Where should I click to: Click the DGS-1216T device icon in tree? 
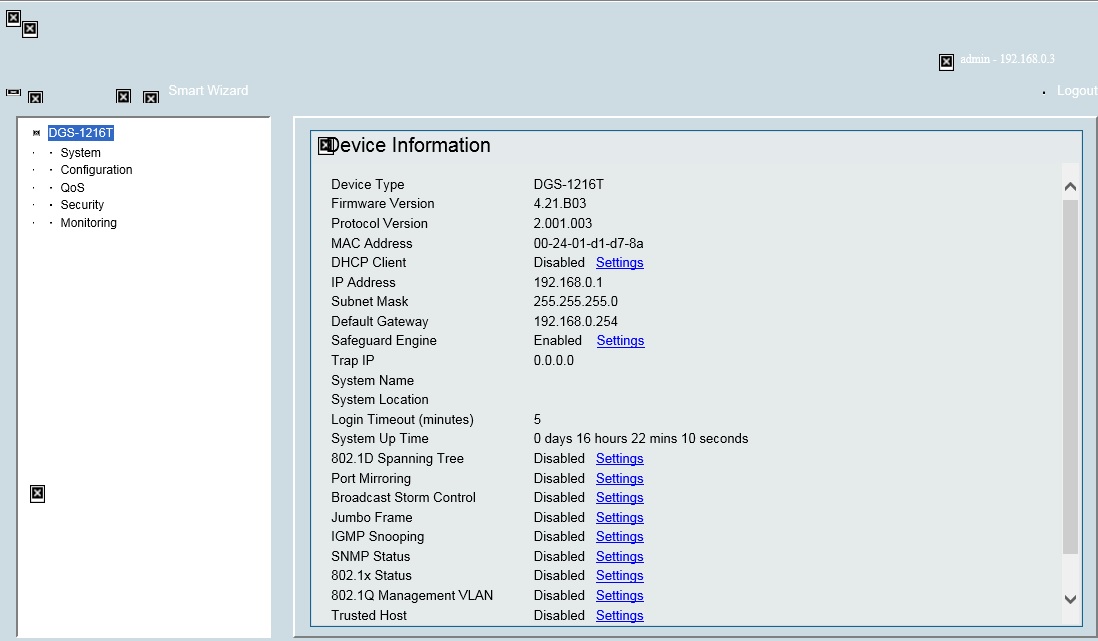(37, 133)
